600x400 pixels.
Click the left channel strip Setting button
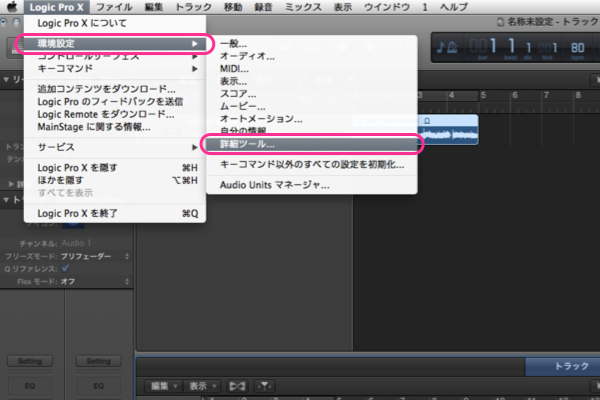[30, 361]
